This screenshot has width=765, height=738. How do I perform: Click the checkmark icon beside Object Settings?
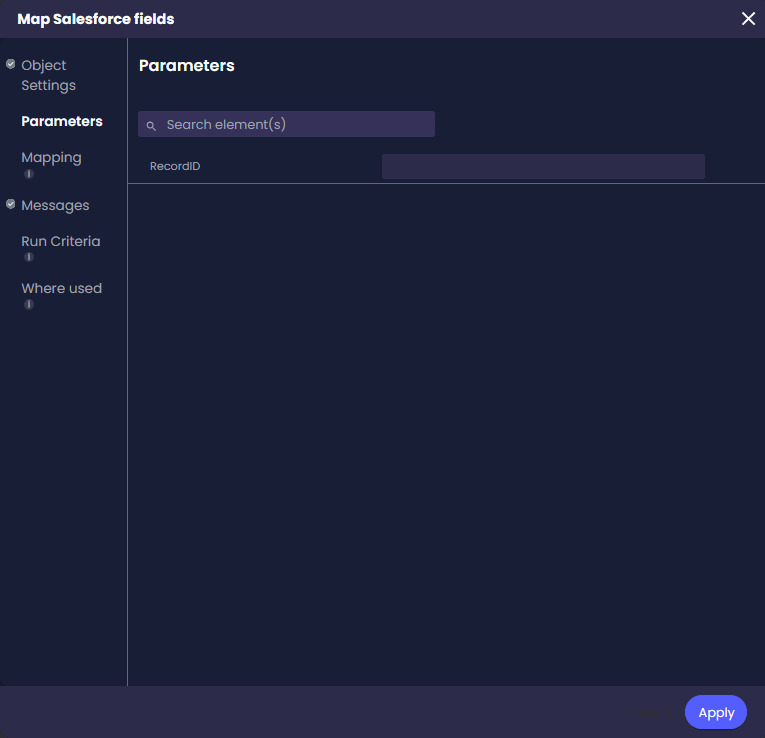(11, 64)
